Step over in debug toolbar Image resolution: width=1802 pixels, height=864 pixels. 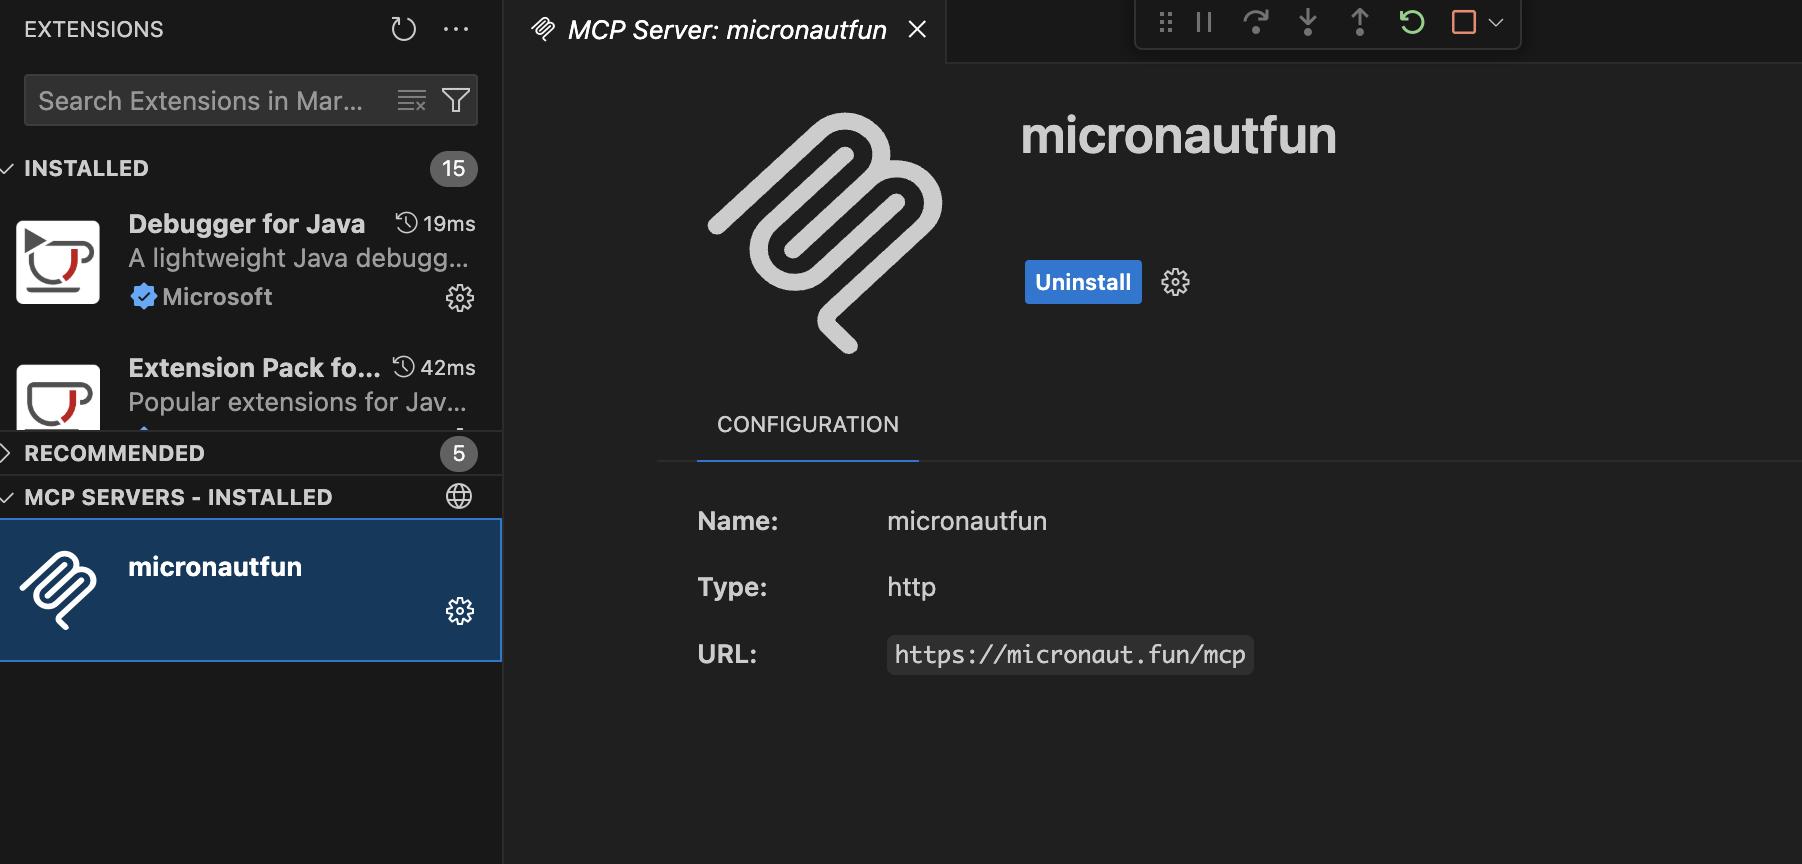click(1256, 22)
